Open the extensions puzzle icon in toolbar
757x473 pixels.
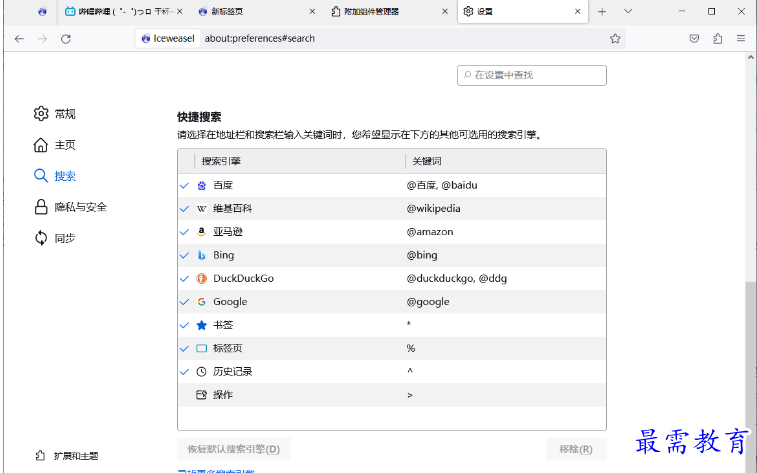point(718,38)
